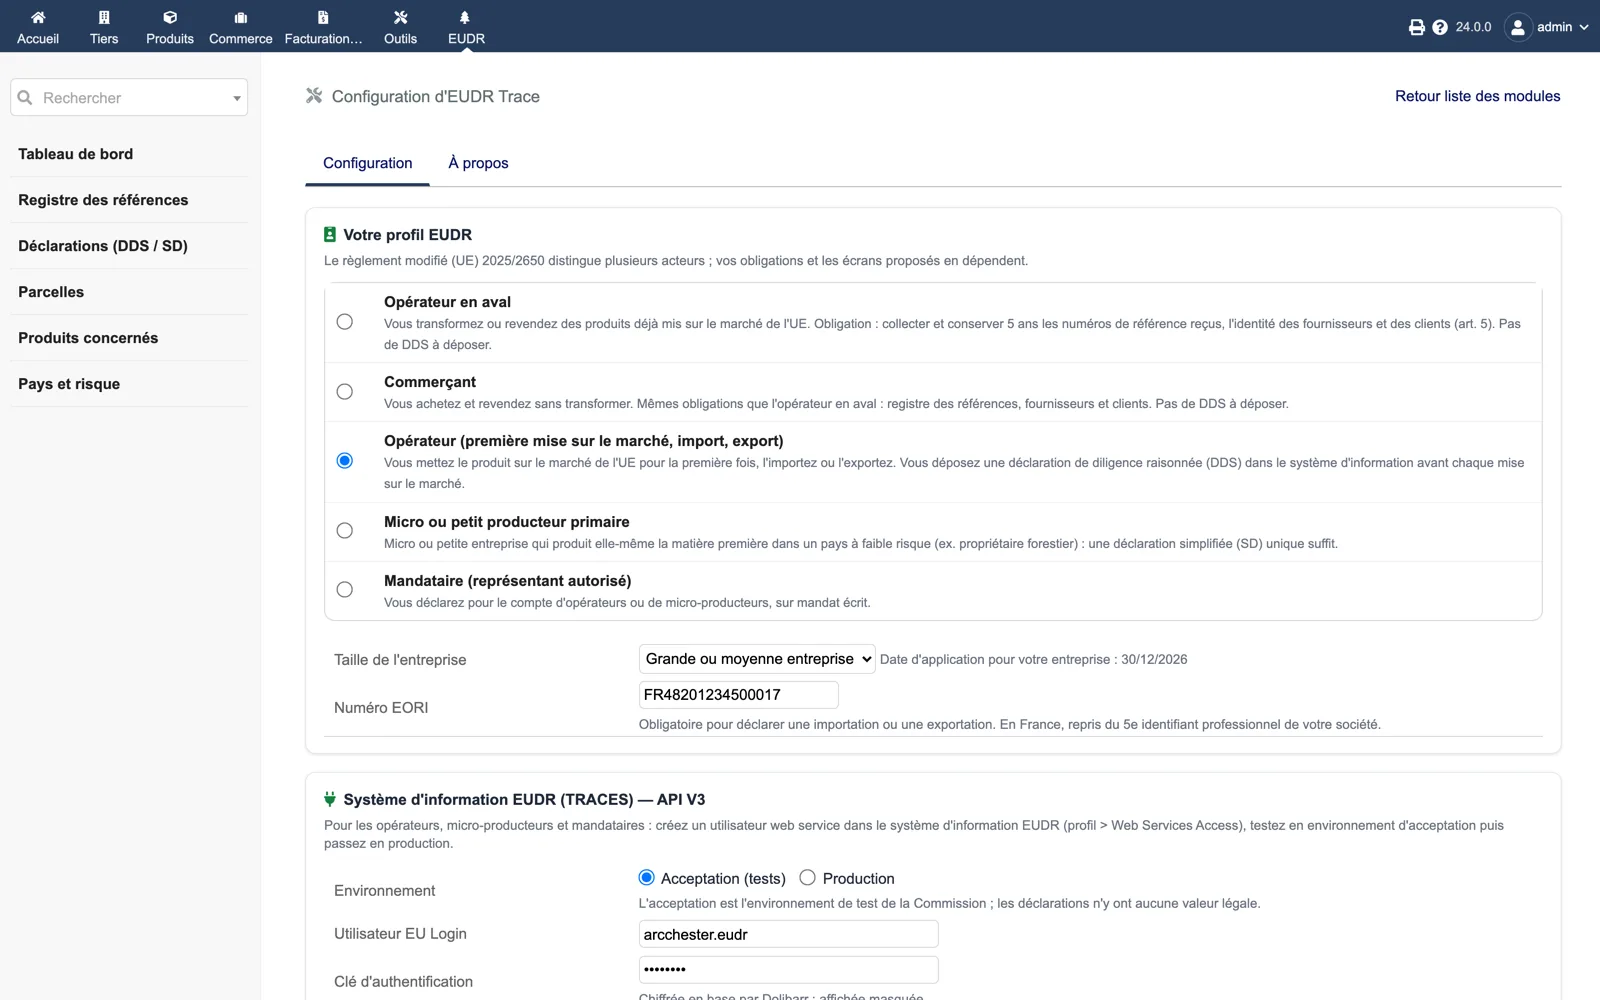Open the Taille de l'entreprise dropdown
This screenshot has width=1600, height=1000.
(757, 659)
